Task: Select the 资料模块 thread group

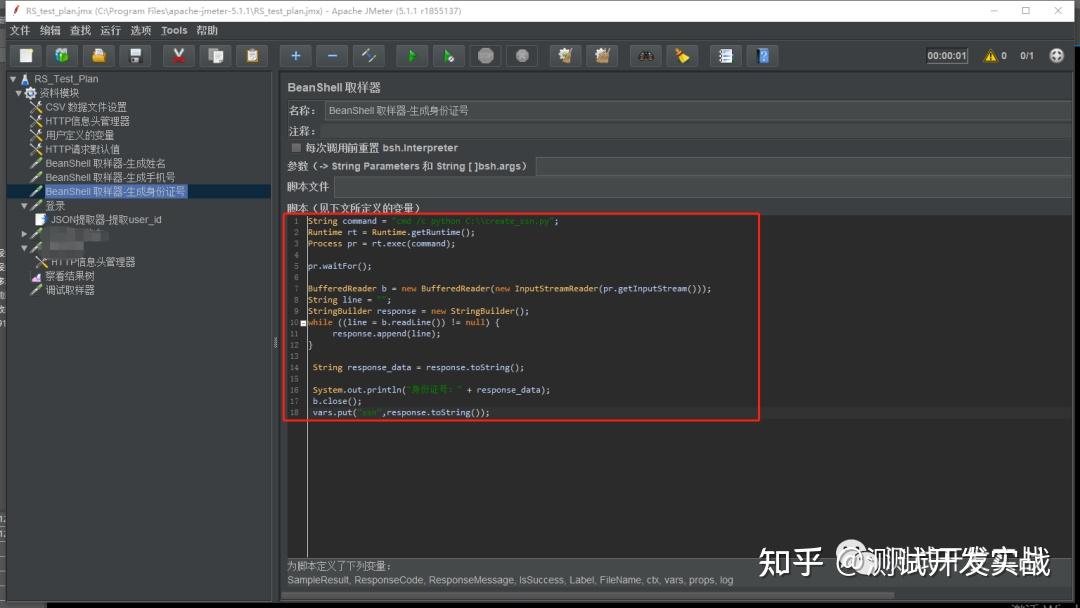Action: 59,93
